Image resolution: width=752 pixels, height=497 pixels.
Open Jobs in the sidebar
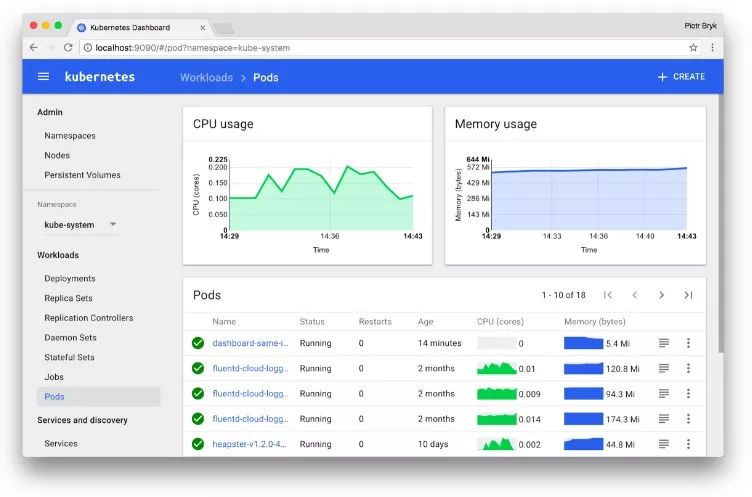pyautogui.click(x=54, y=377)
